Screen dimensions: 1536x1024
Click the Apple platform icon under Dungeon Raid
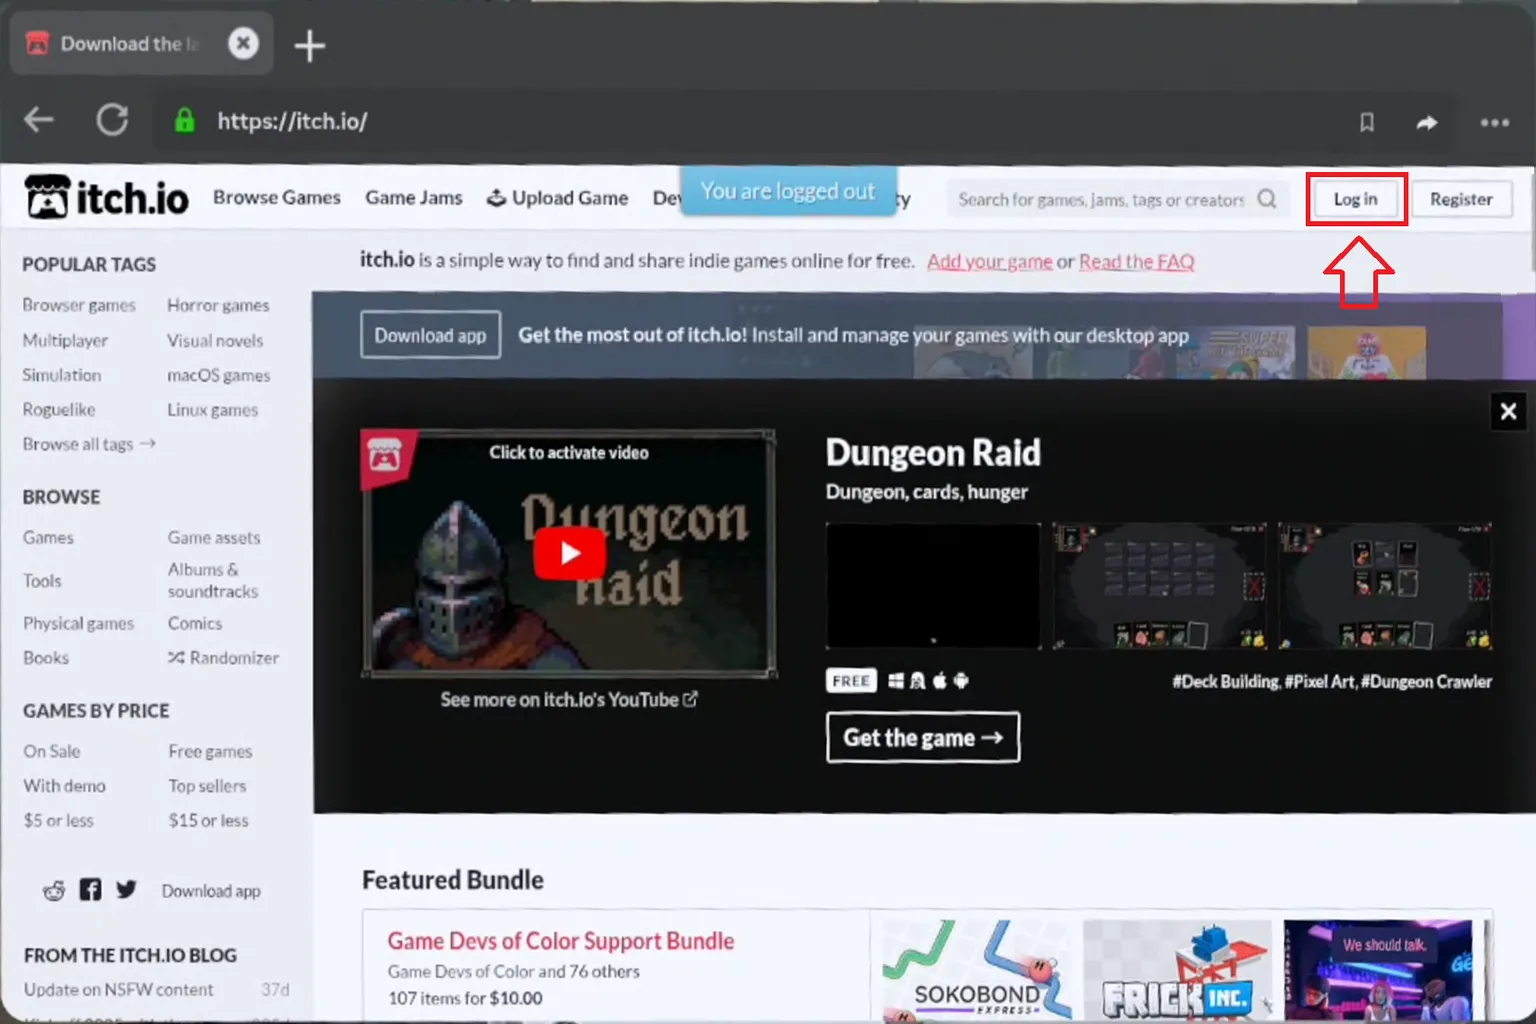pyautogui.click(x=939, y=681)
